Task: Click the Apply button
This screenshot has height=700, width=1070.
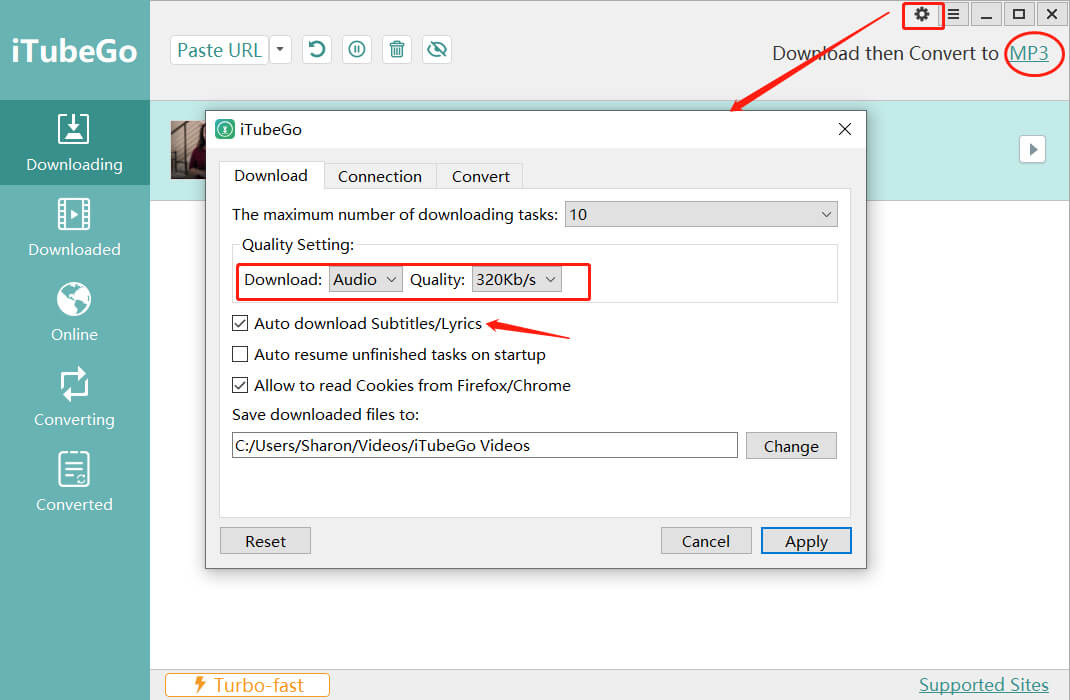Action: tap(806, 541)
